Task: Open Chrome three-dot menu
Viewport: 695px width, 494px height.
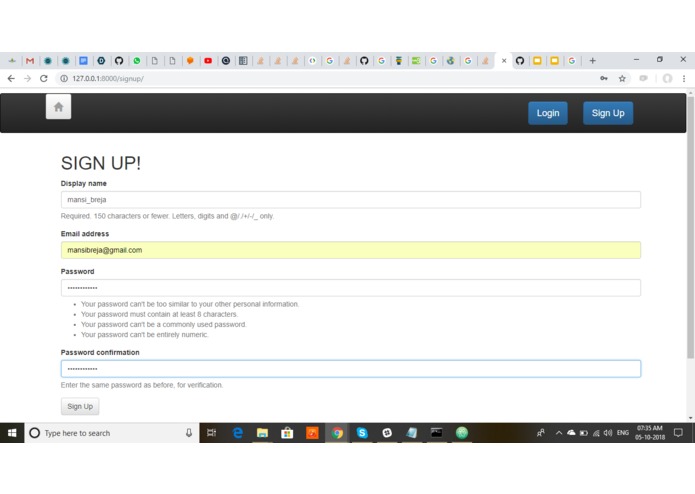Action: [684, 78]
